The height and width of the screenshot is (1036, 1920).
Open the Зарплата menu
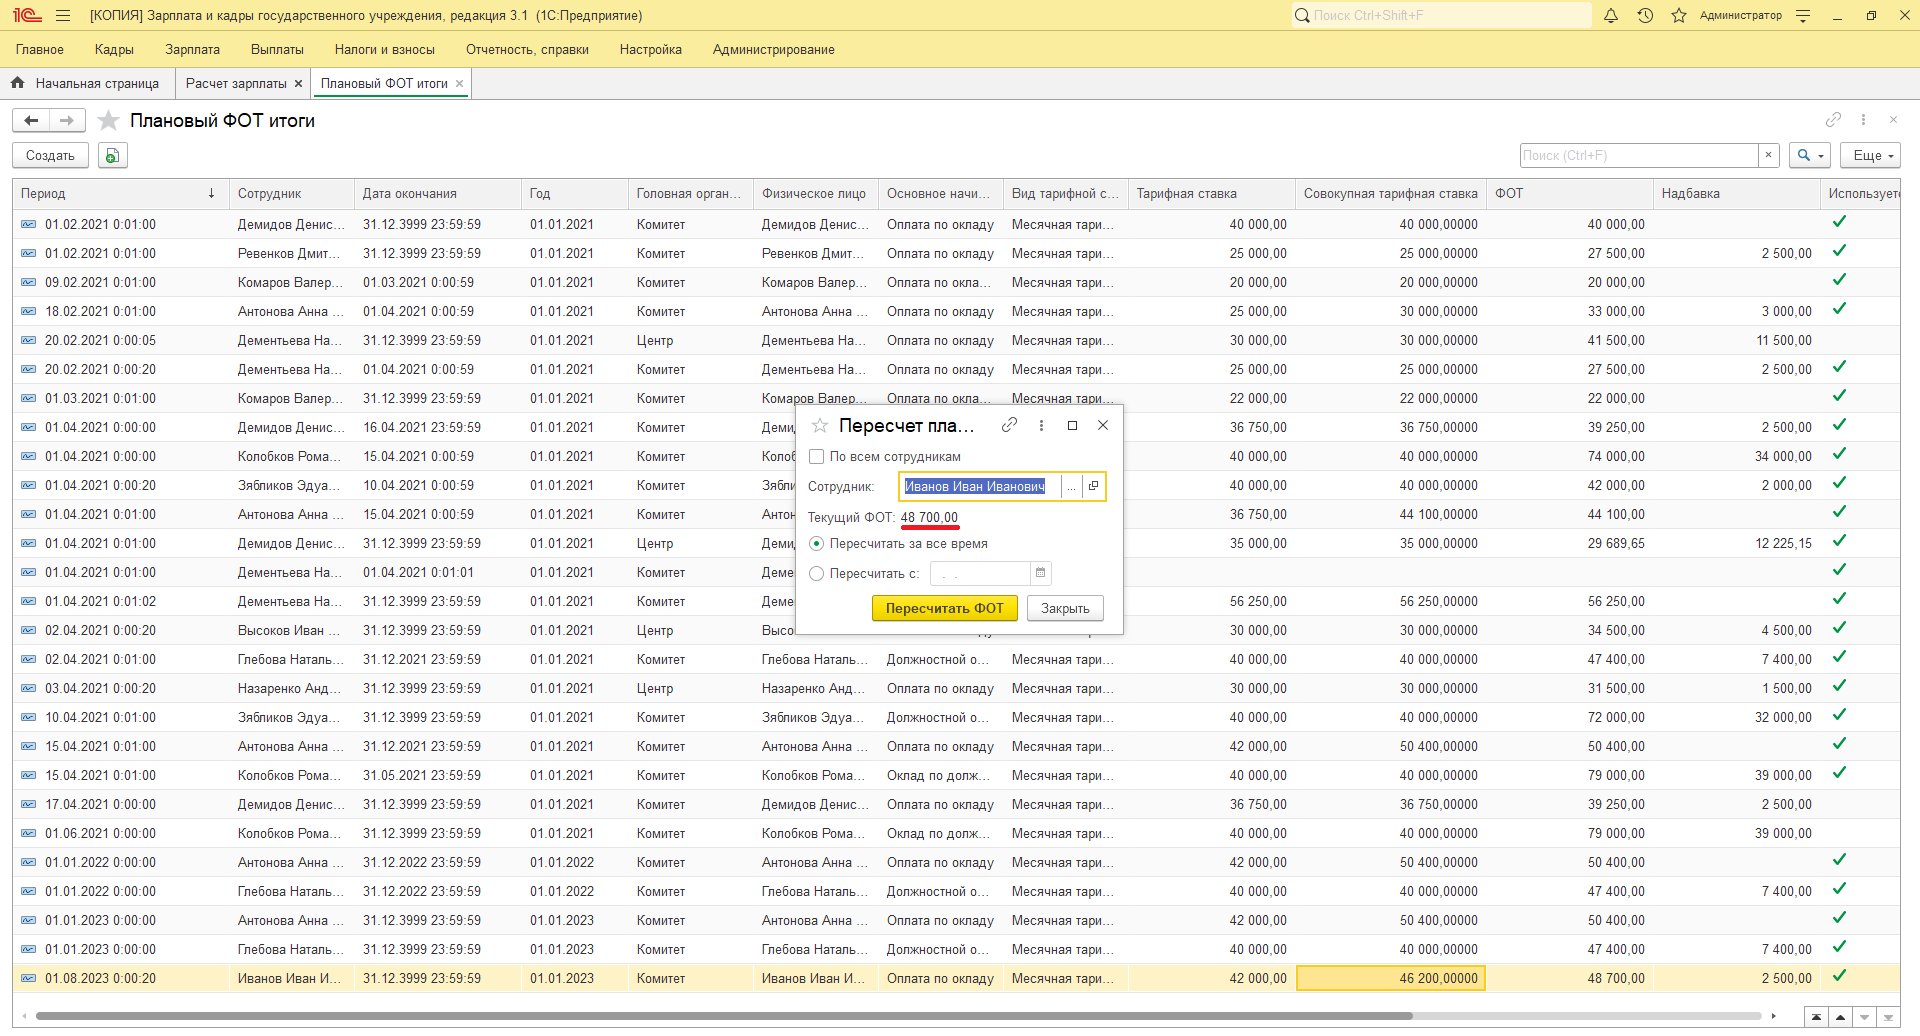tap(192, 49)
